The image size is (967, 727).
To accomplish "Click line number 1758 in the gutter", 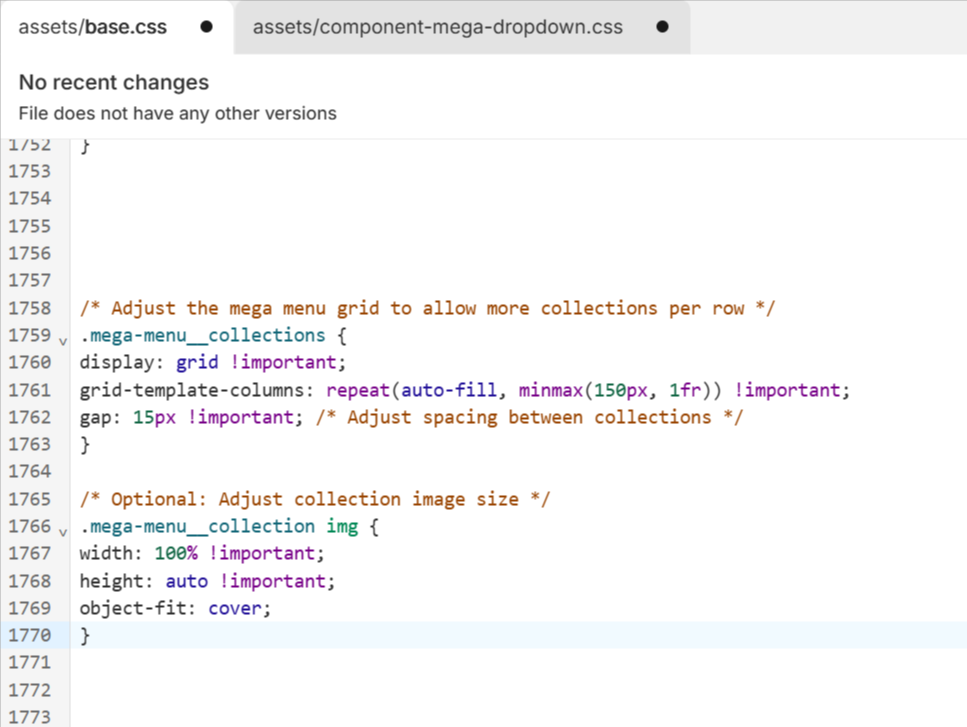I will pyautogui.click(x=29, y=308).
